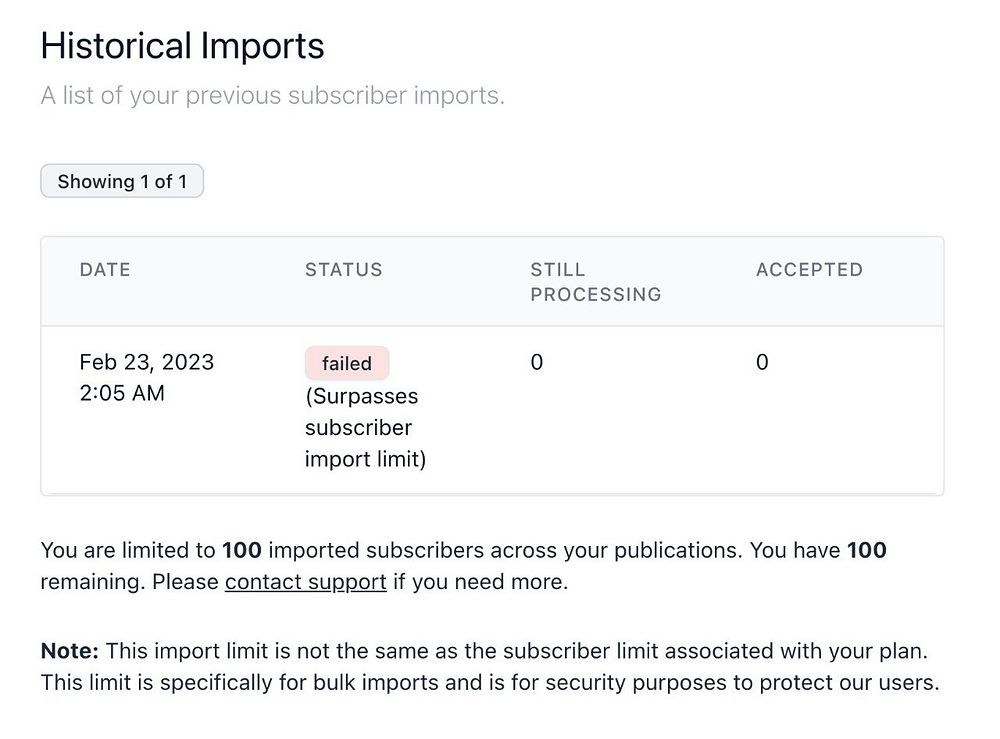Open the contact support link

coord(305,582)
